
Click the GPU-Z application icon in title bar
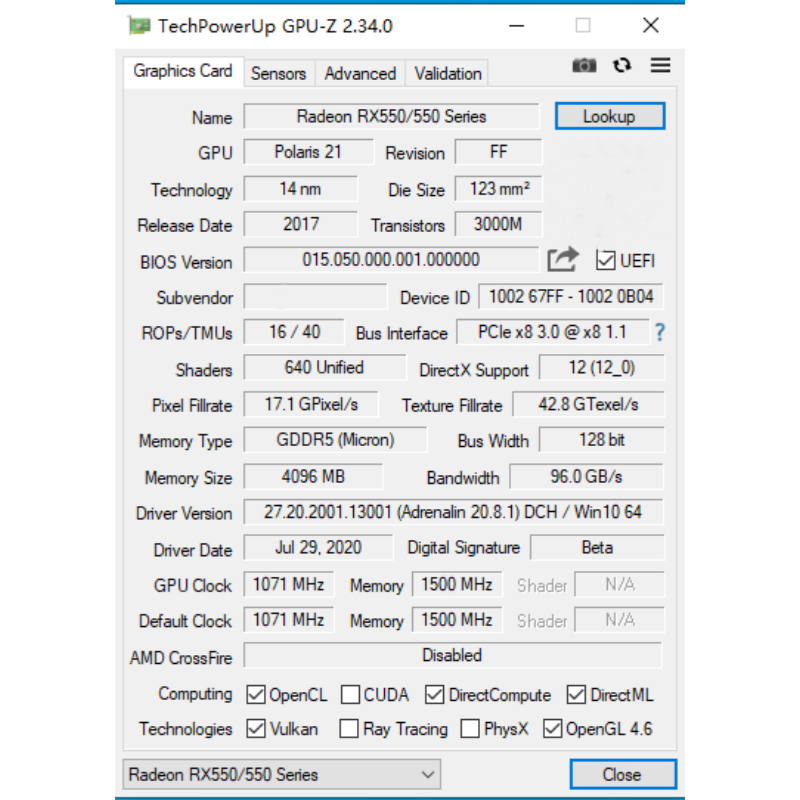[x=139, y=26]
